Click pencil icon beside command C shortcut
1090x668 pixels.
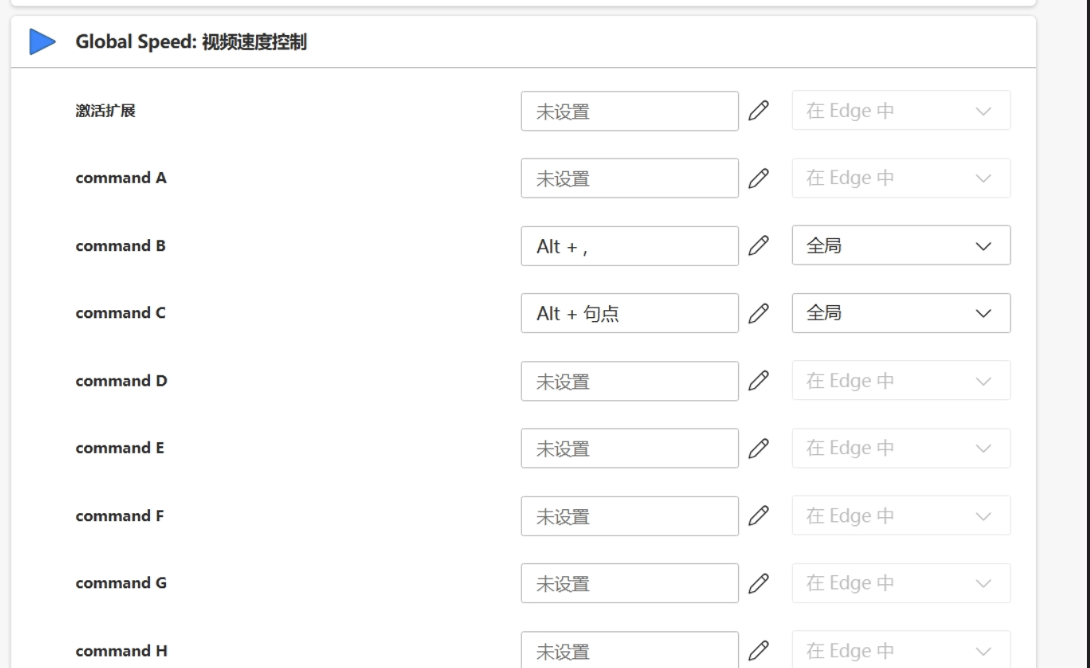[x=758, y=313]
